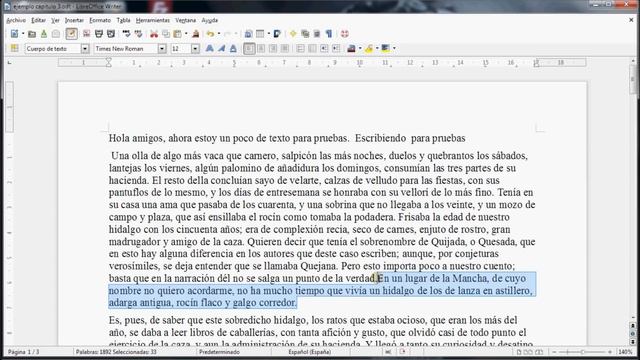This screenshot has height=360, width=640.
Task: Click the Print file directly icon
Action: click(x=98, y=34)
